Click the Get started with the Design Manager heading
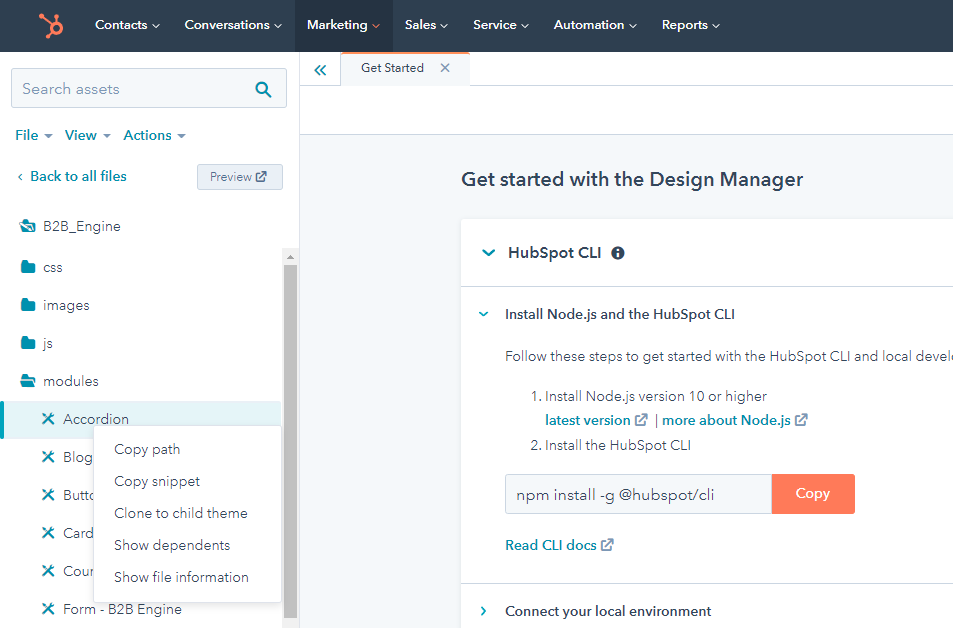This screenshot has height=628, width=953. pyautogui.click(x=632, y=179)
